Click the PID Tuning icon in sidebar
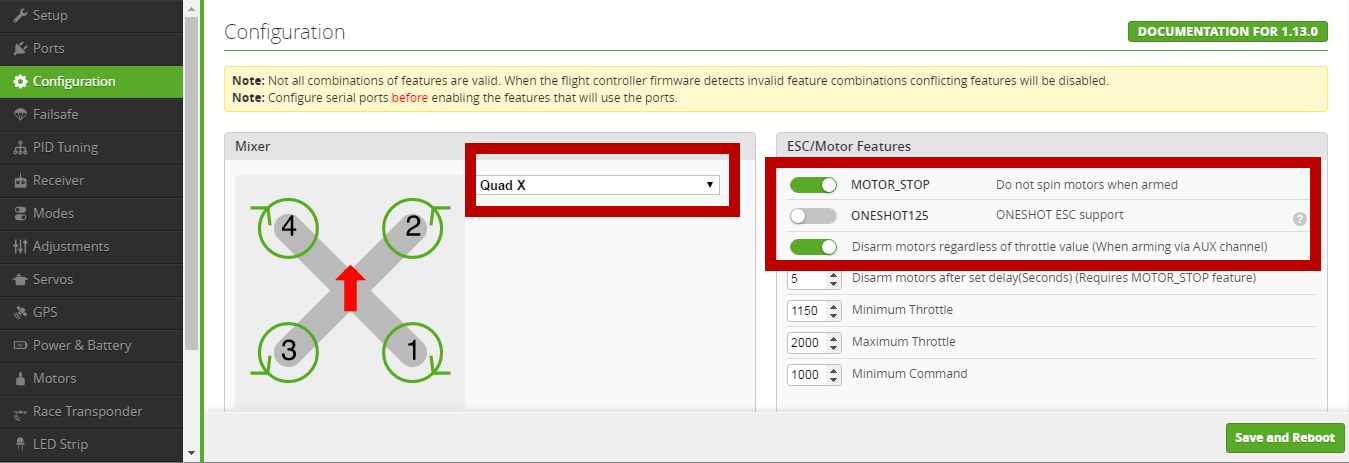This screenshot has height=463, width=1349. point(20,148)
